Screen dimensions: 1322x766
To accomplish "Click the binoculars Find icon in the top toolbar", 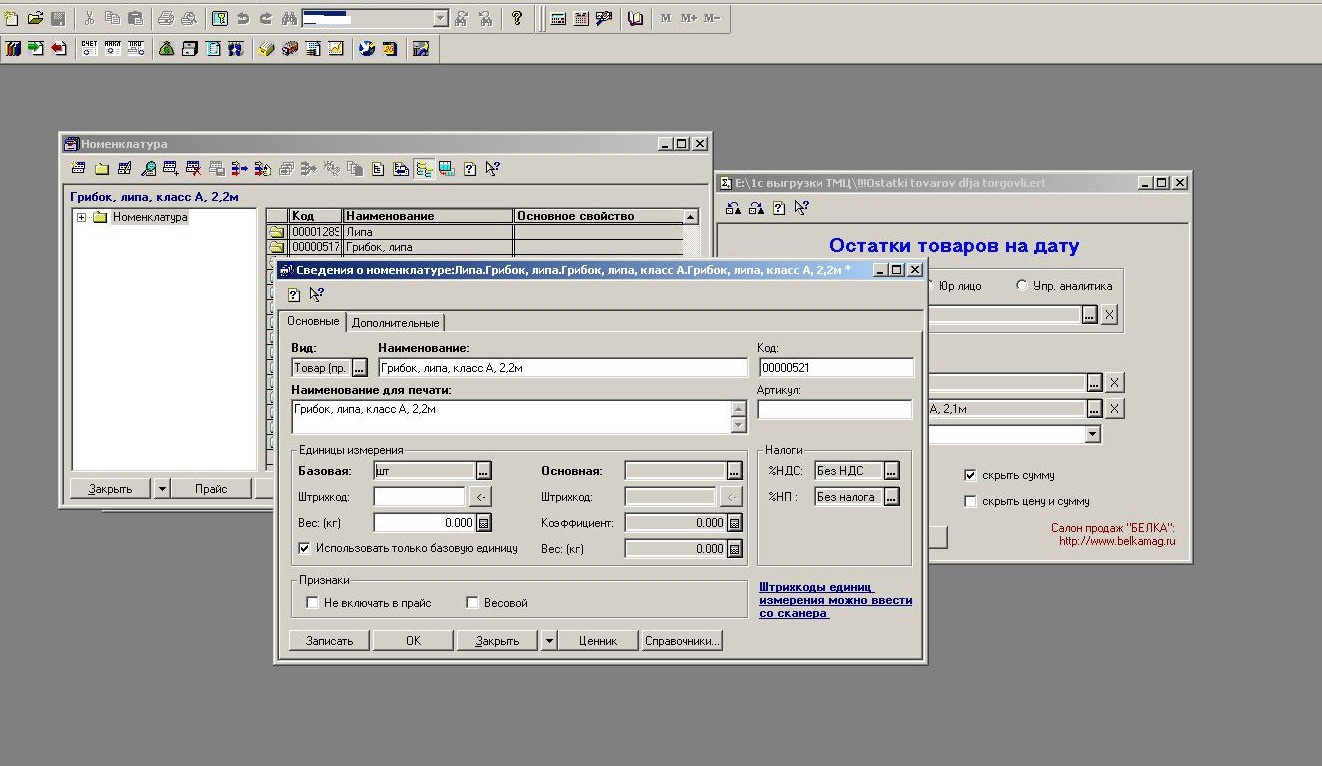I will click(x=289, y=18).
